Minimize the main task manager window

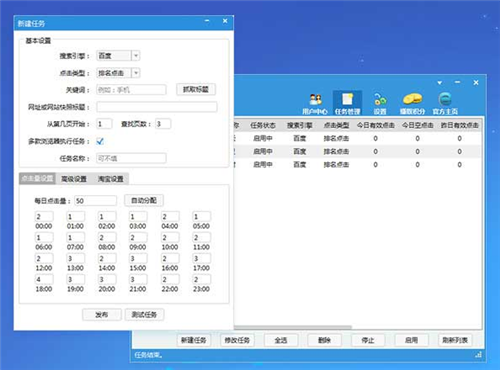[x=457, y=82]
